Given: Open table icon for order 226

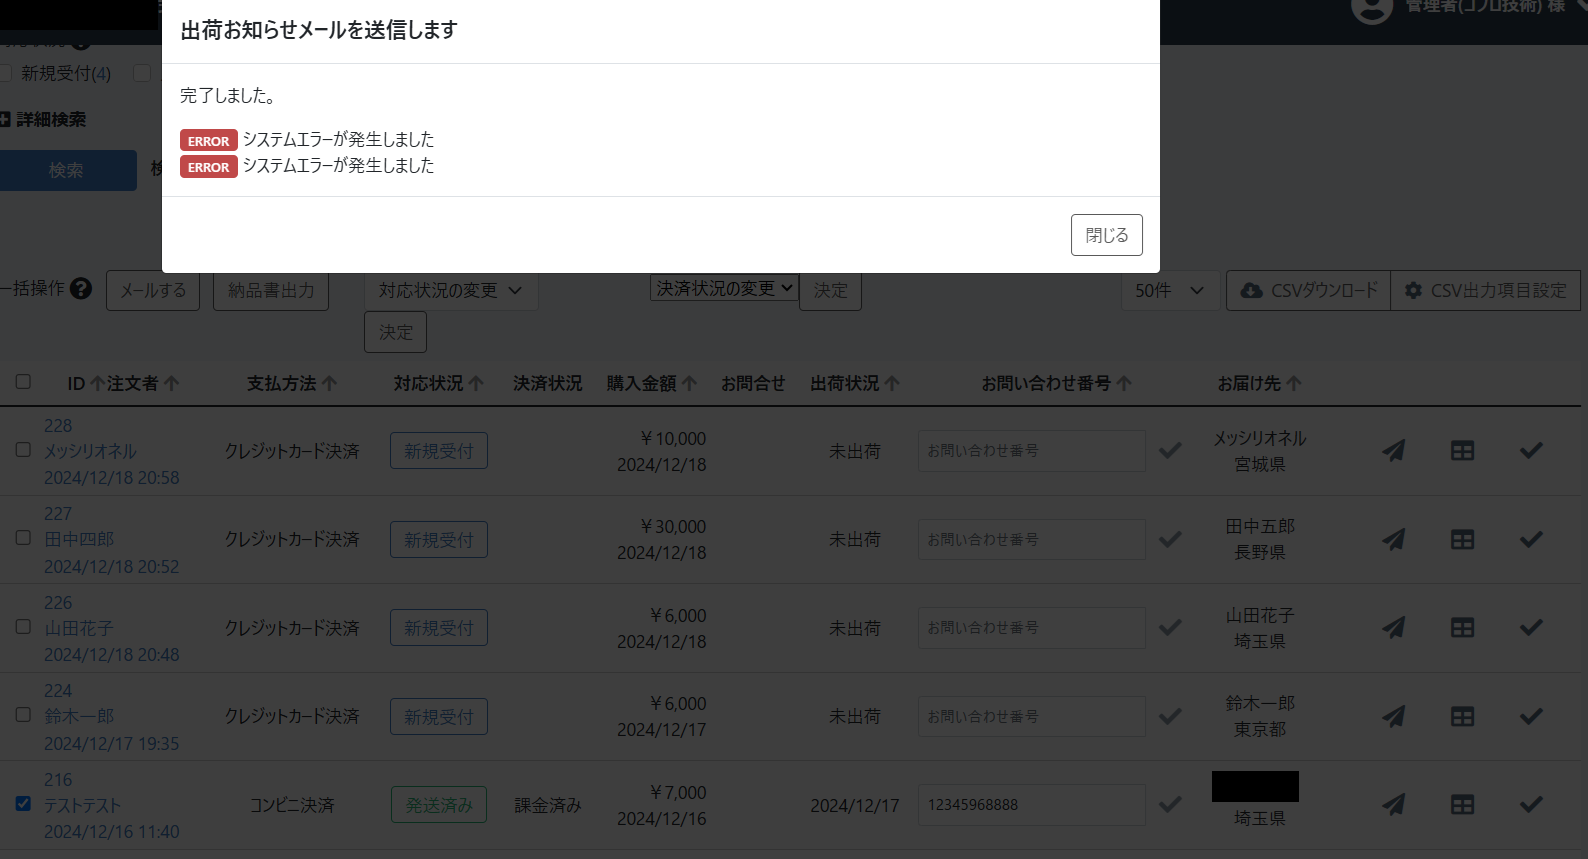Looking at the screenshot, I should (1462, 628).
